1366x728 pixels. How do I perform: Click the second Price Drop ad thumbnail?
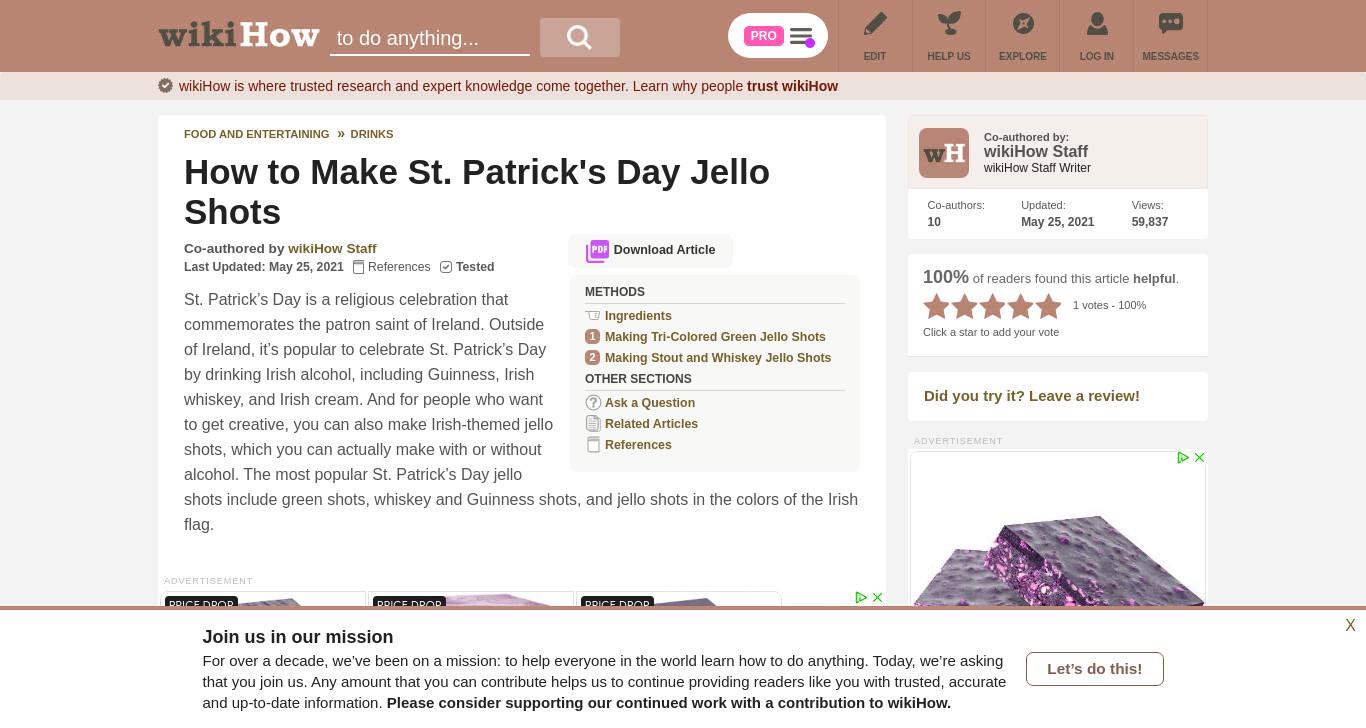471,600
